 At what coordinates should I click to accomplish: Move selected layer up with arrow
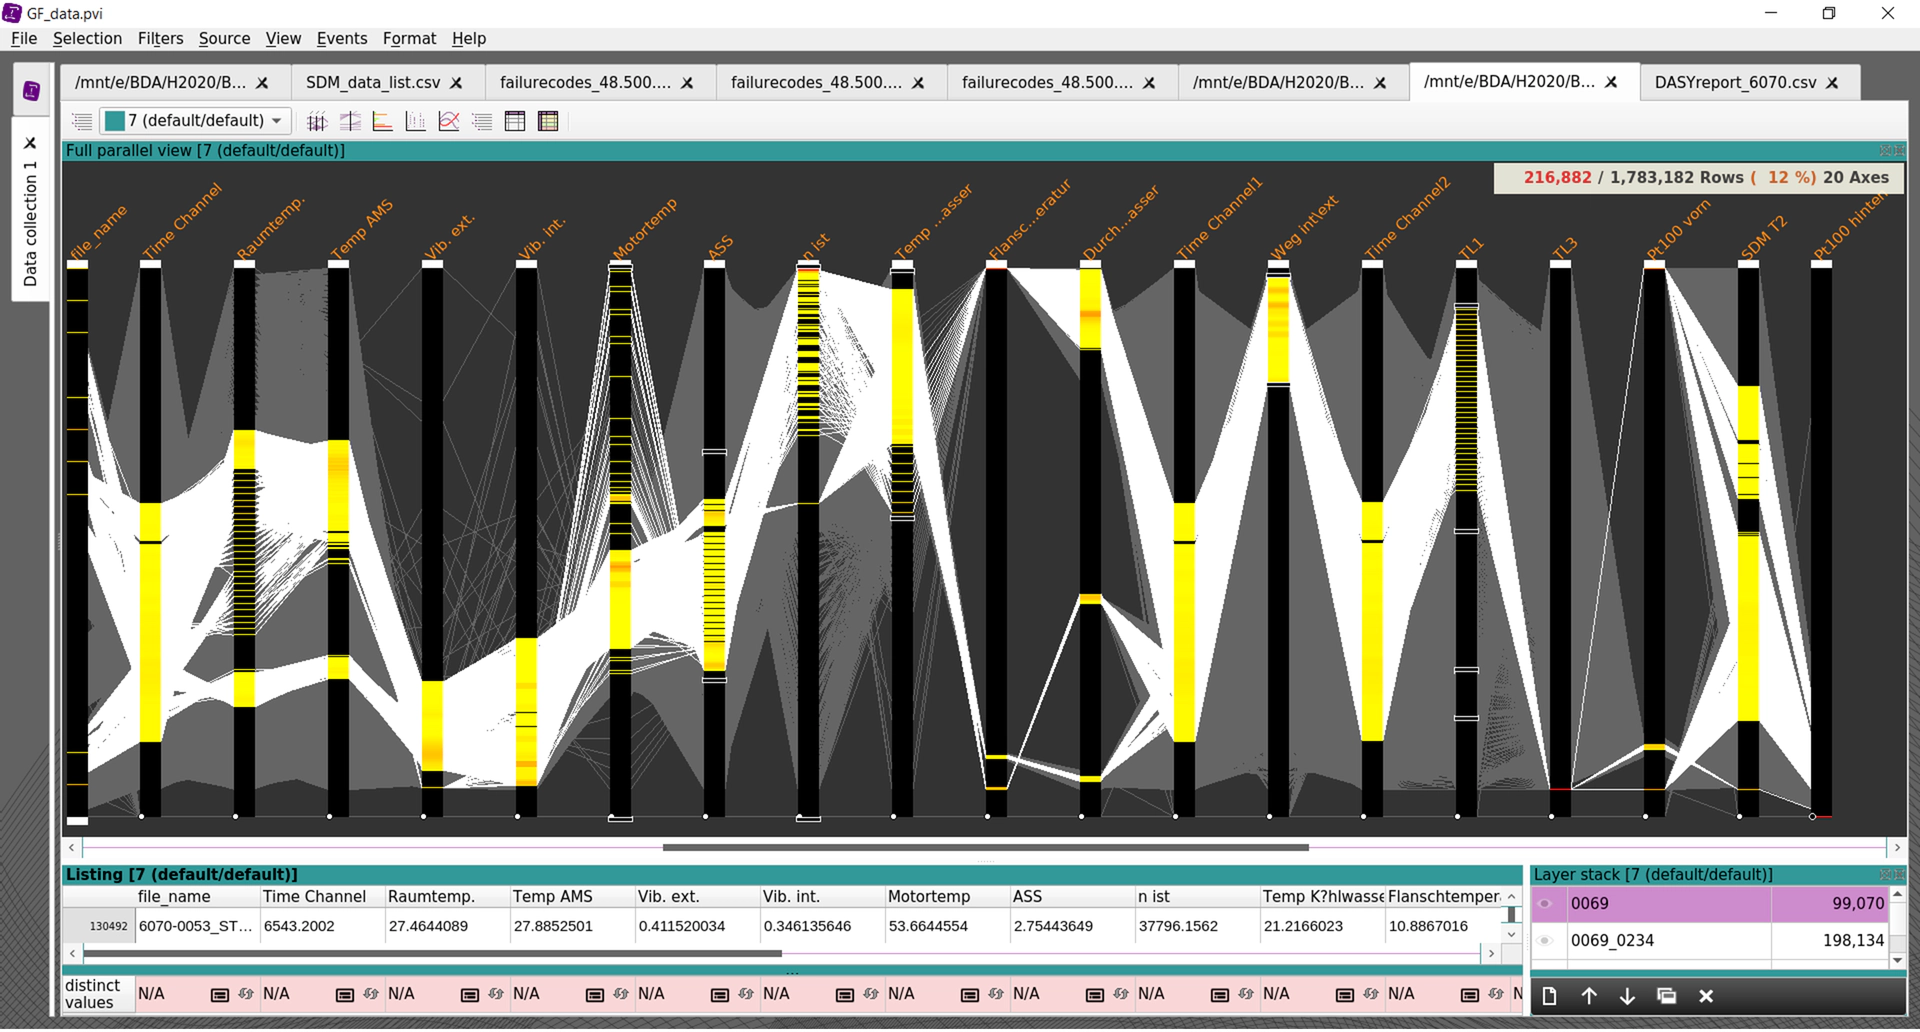[1588, 997]
